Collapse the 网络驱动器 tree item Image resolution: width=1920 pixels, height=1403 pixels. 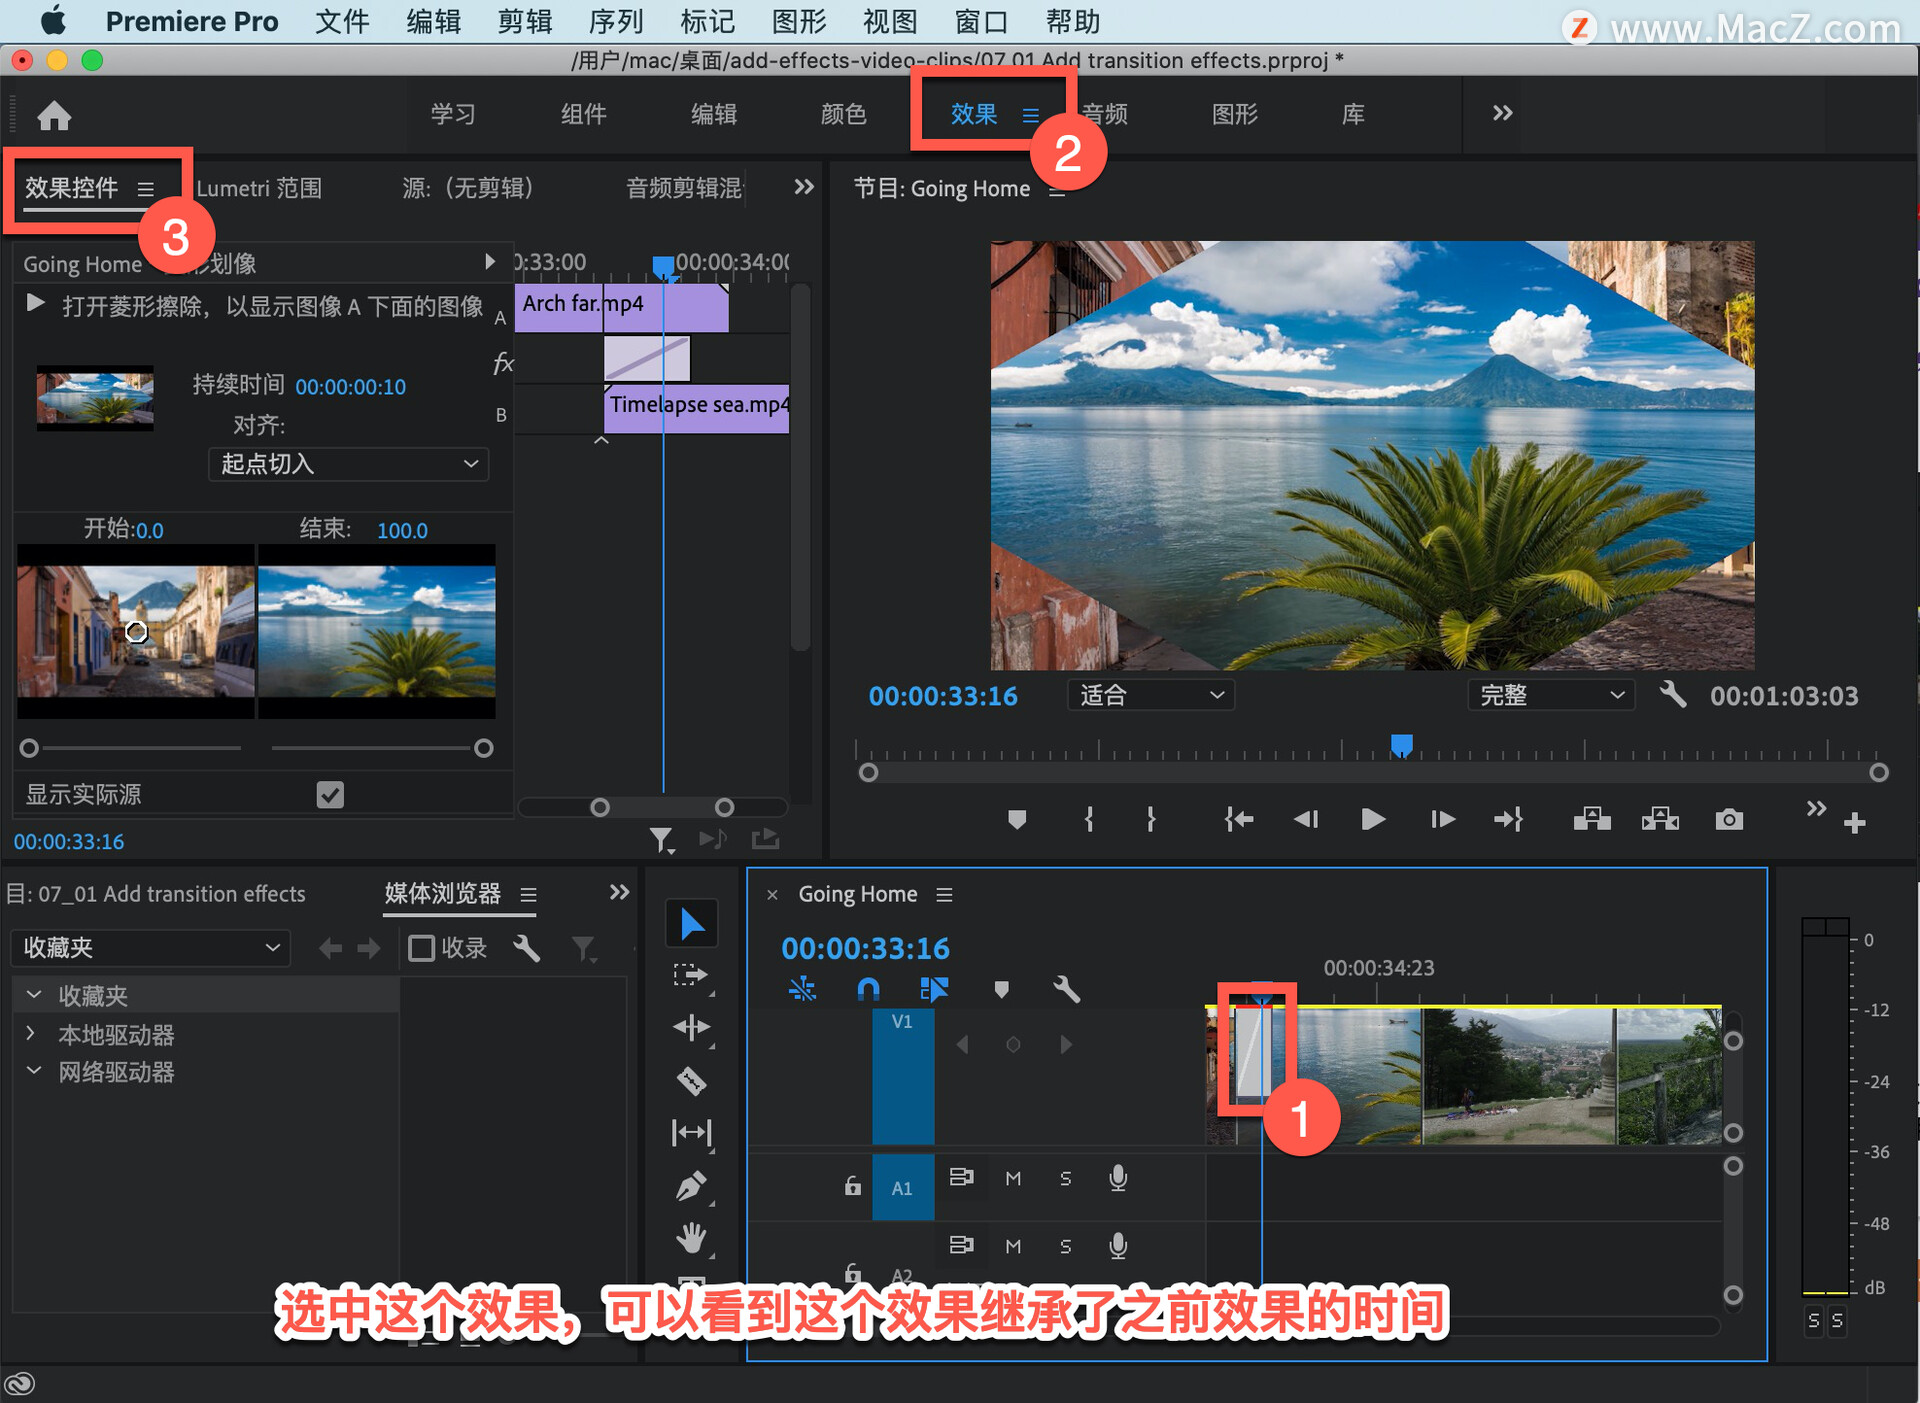coord(33,1071)
